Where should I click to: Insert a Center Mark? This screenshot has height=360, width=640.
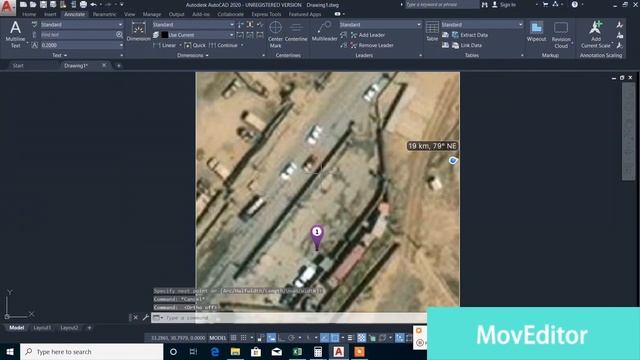(276, 35)
